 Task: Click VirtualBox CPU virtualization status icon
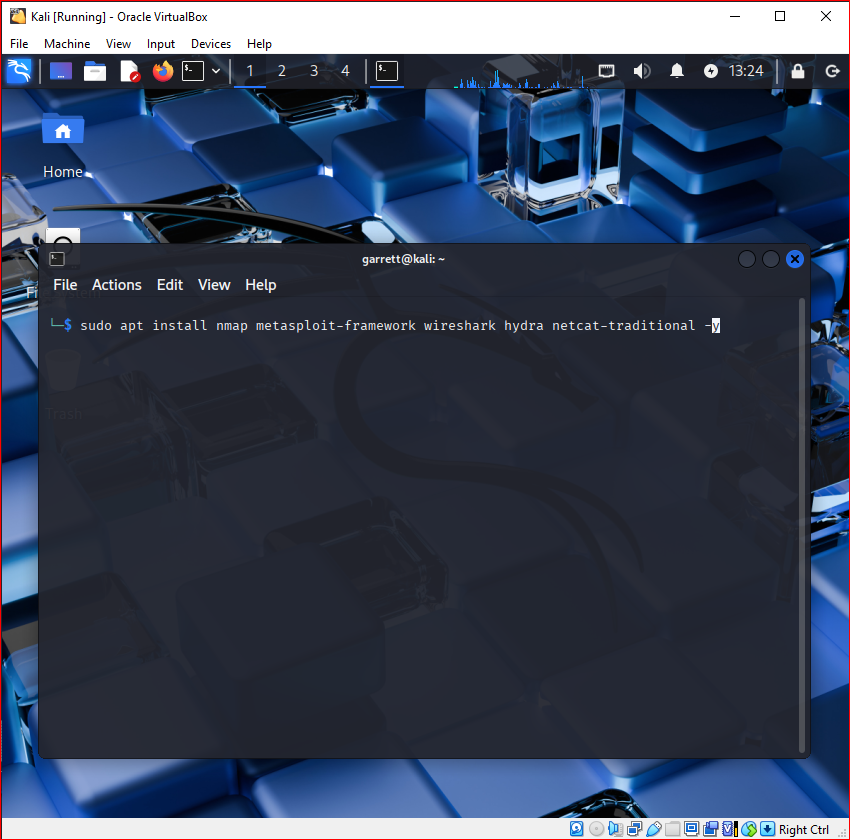tap(730, 829)
